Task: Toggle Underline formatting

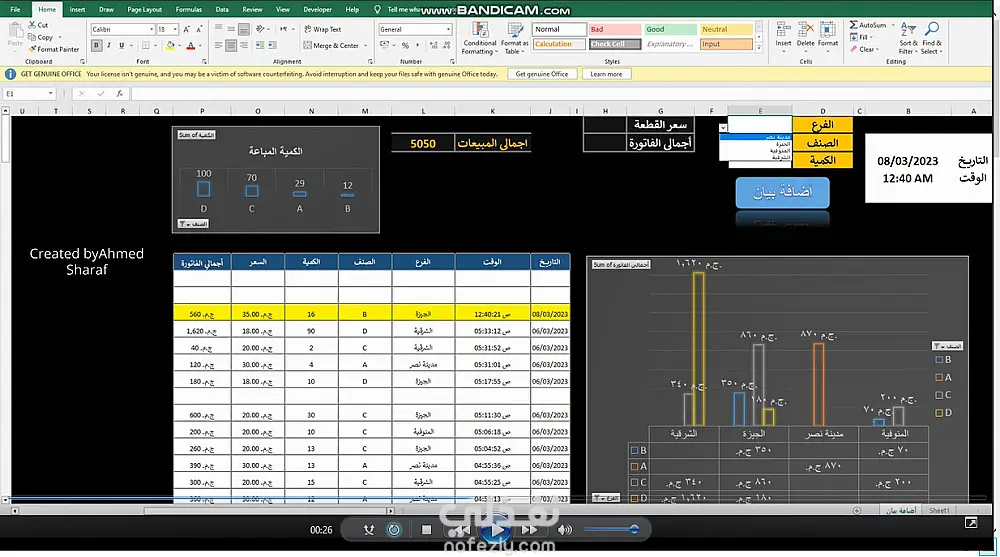Action: [121, 45]
